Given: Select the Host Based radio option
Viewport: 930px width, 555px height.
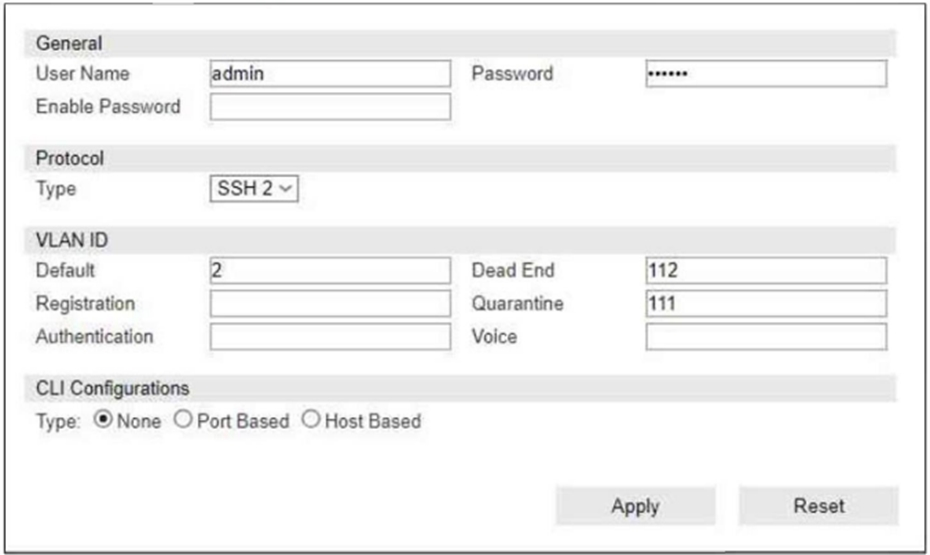Looking at the screenshot, I should 311,420.
